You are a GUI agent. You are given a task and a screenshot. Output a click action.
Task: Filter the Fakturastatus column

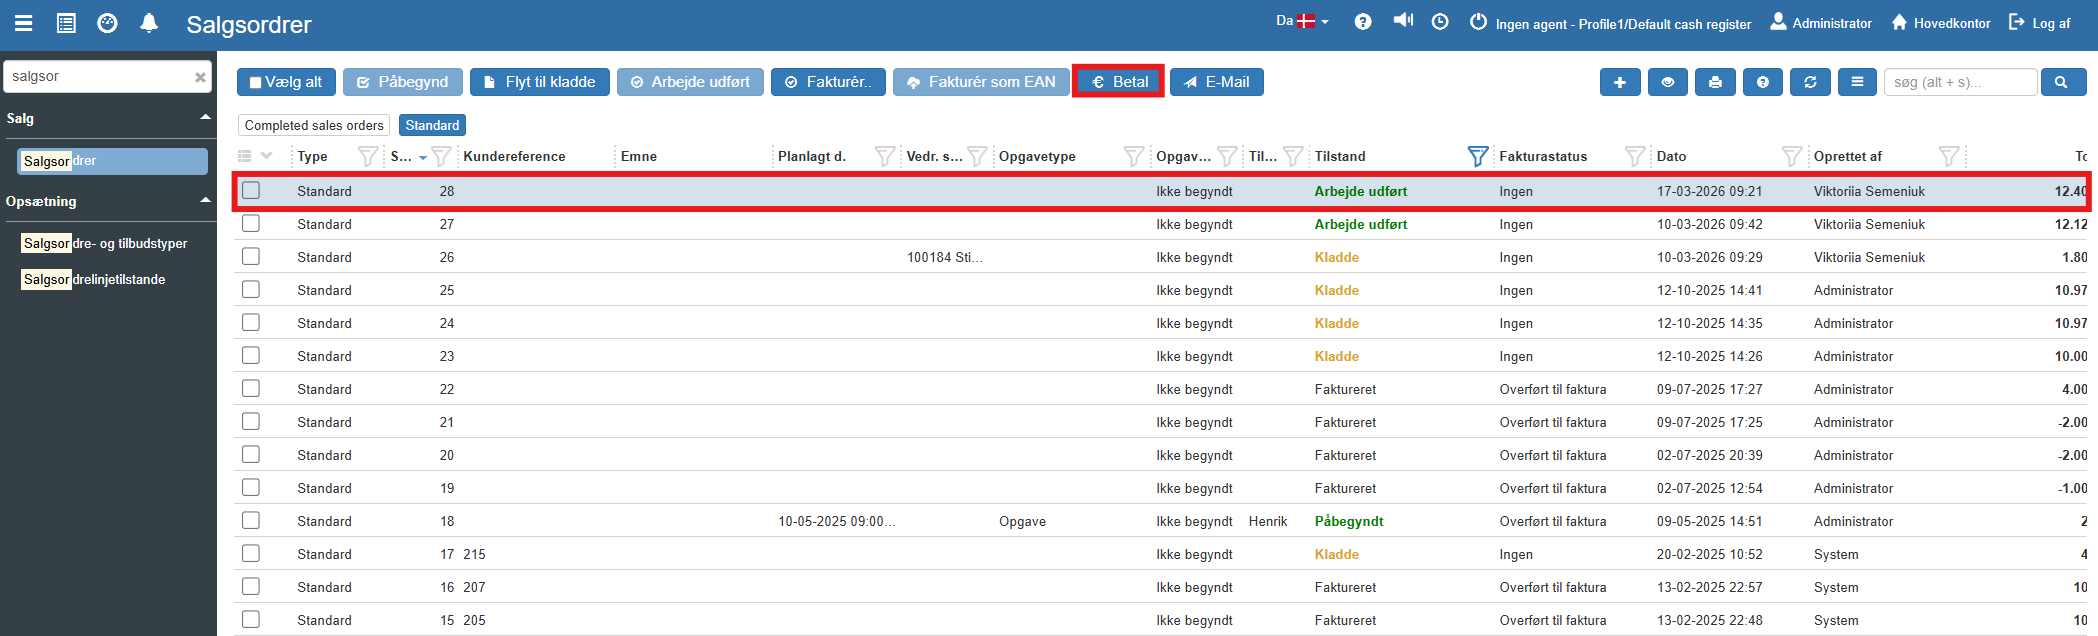(1635, 156)
